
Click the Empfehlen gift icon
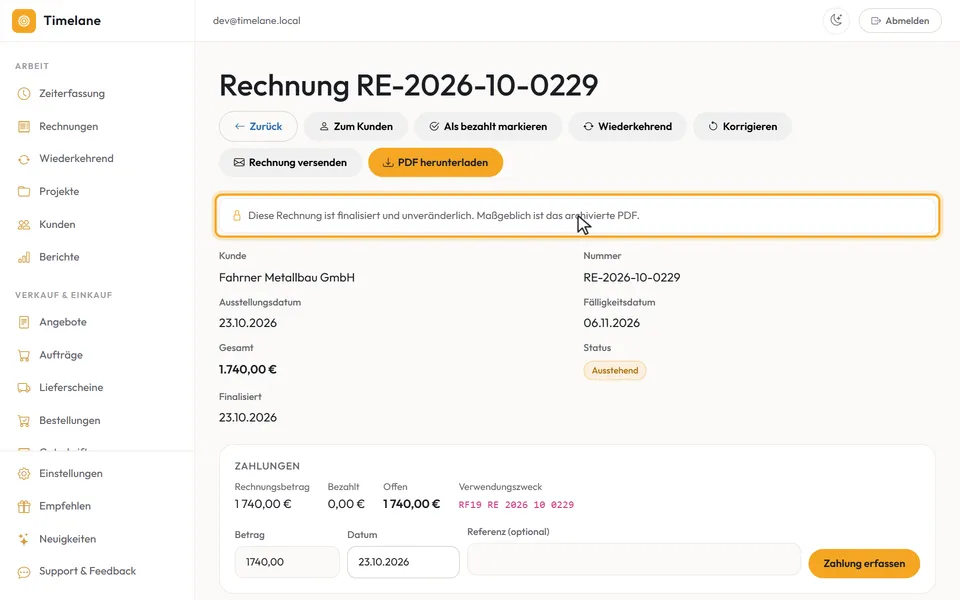pos(24,506)
